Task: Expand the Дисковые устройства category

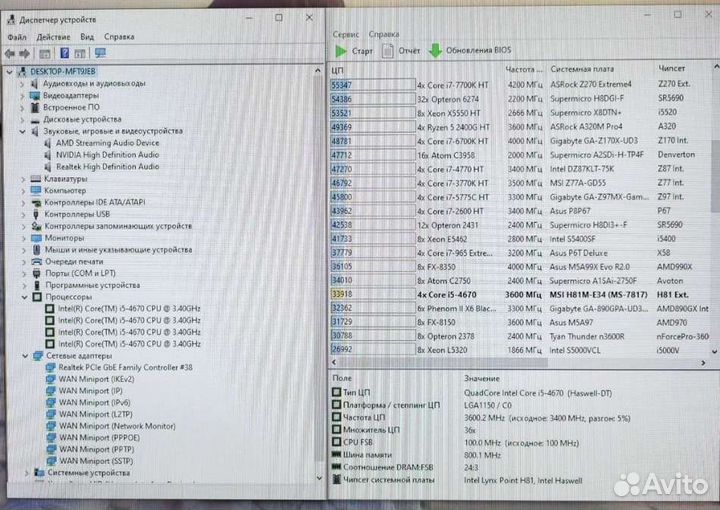Action: (22, 120)
